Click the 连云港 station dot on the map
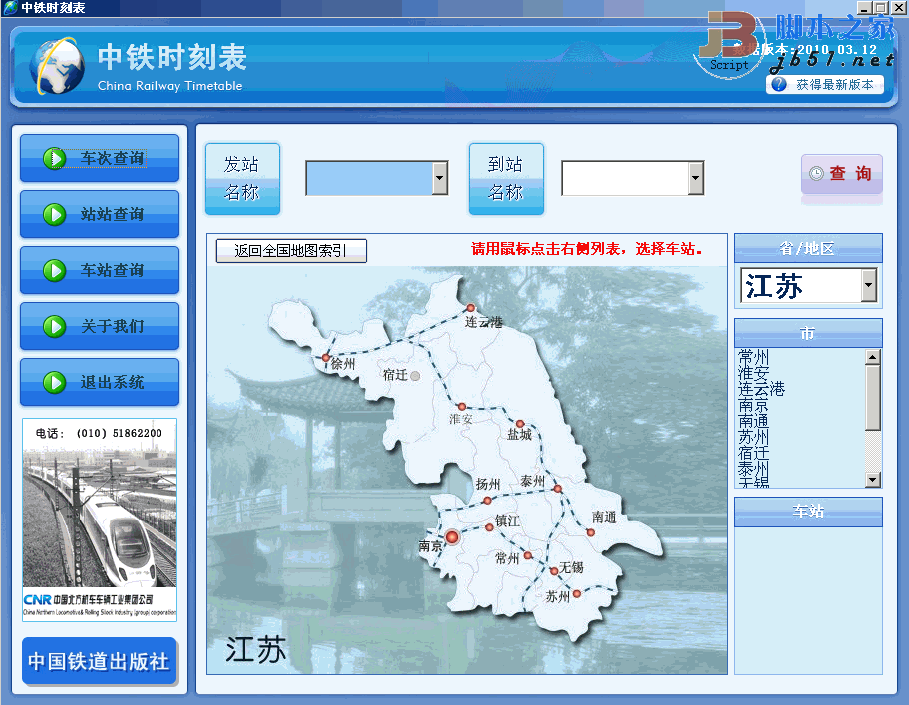 point(471,308)
